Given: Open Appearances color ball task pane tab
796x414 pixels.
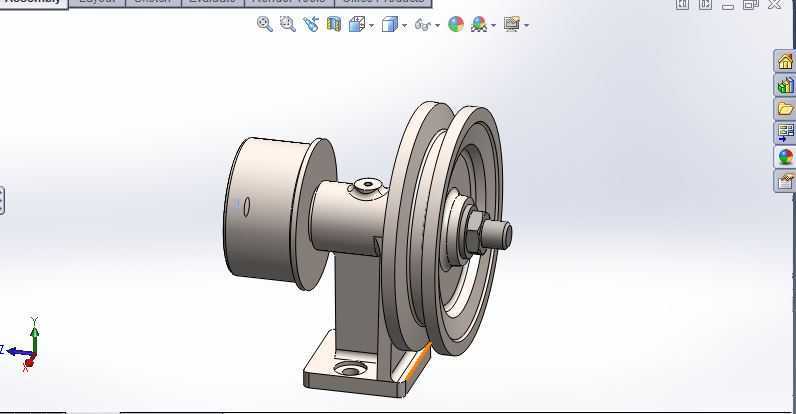Looking at the screenshot, I should pos(785,157).
